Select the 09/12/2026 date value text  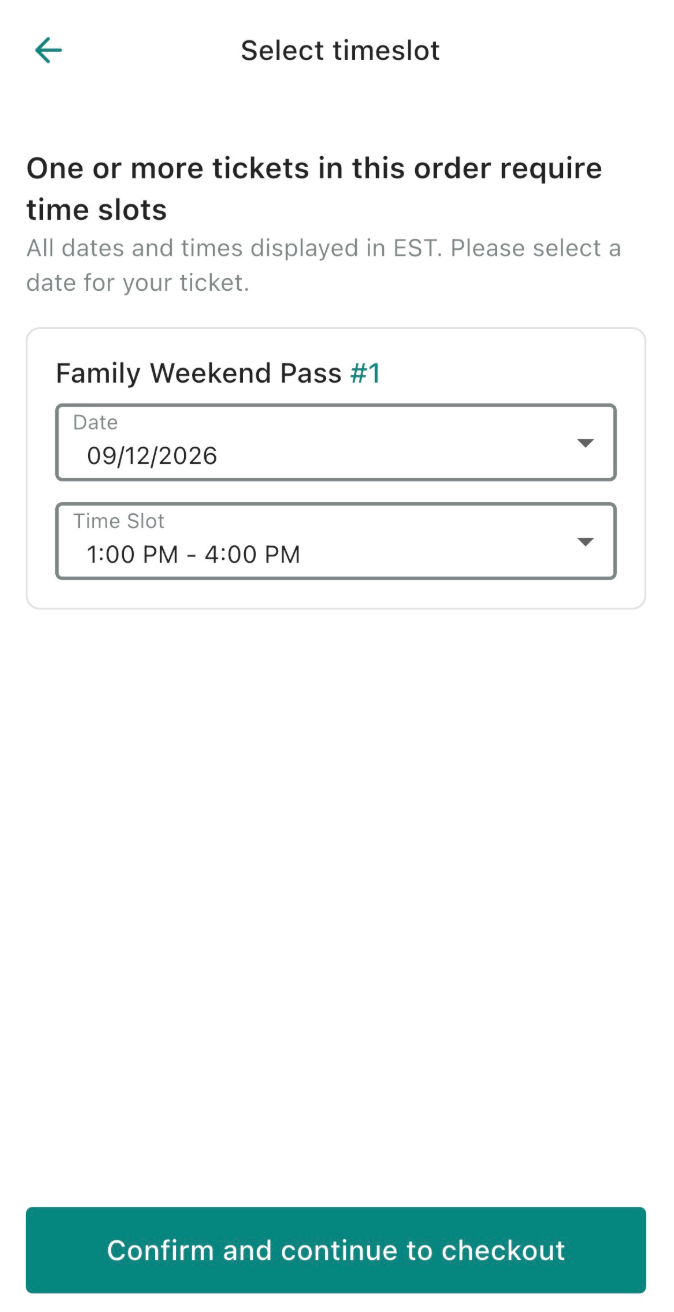[152, 456]
